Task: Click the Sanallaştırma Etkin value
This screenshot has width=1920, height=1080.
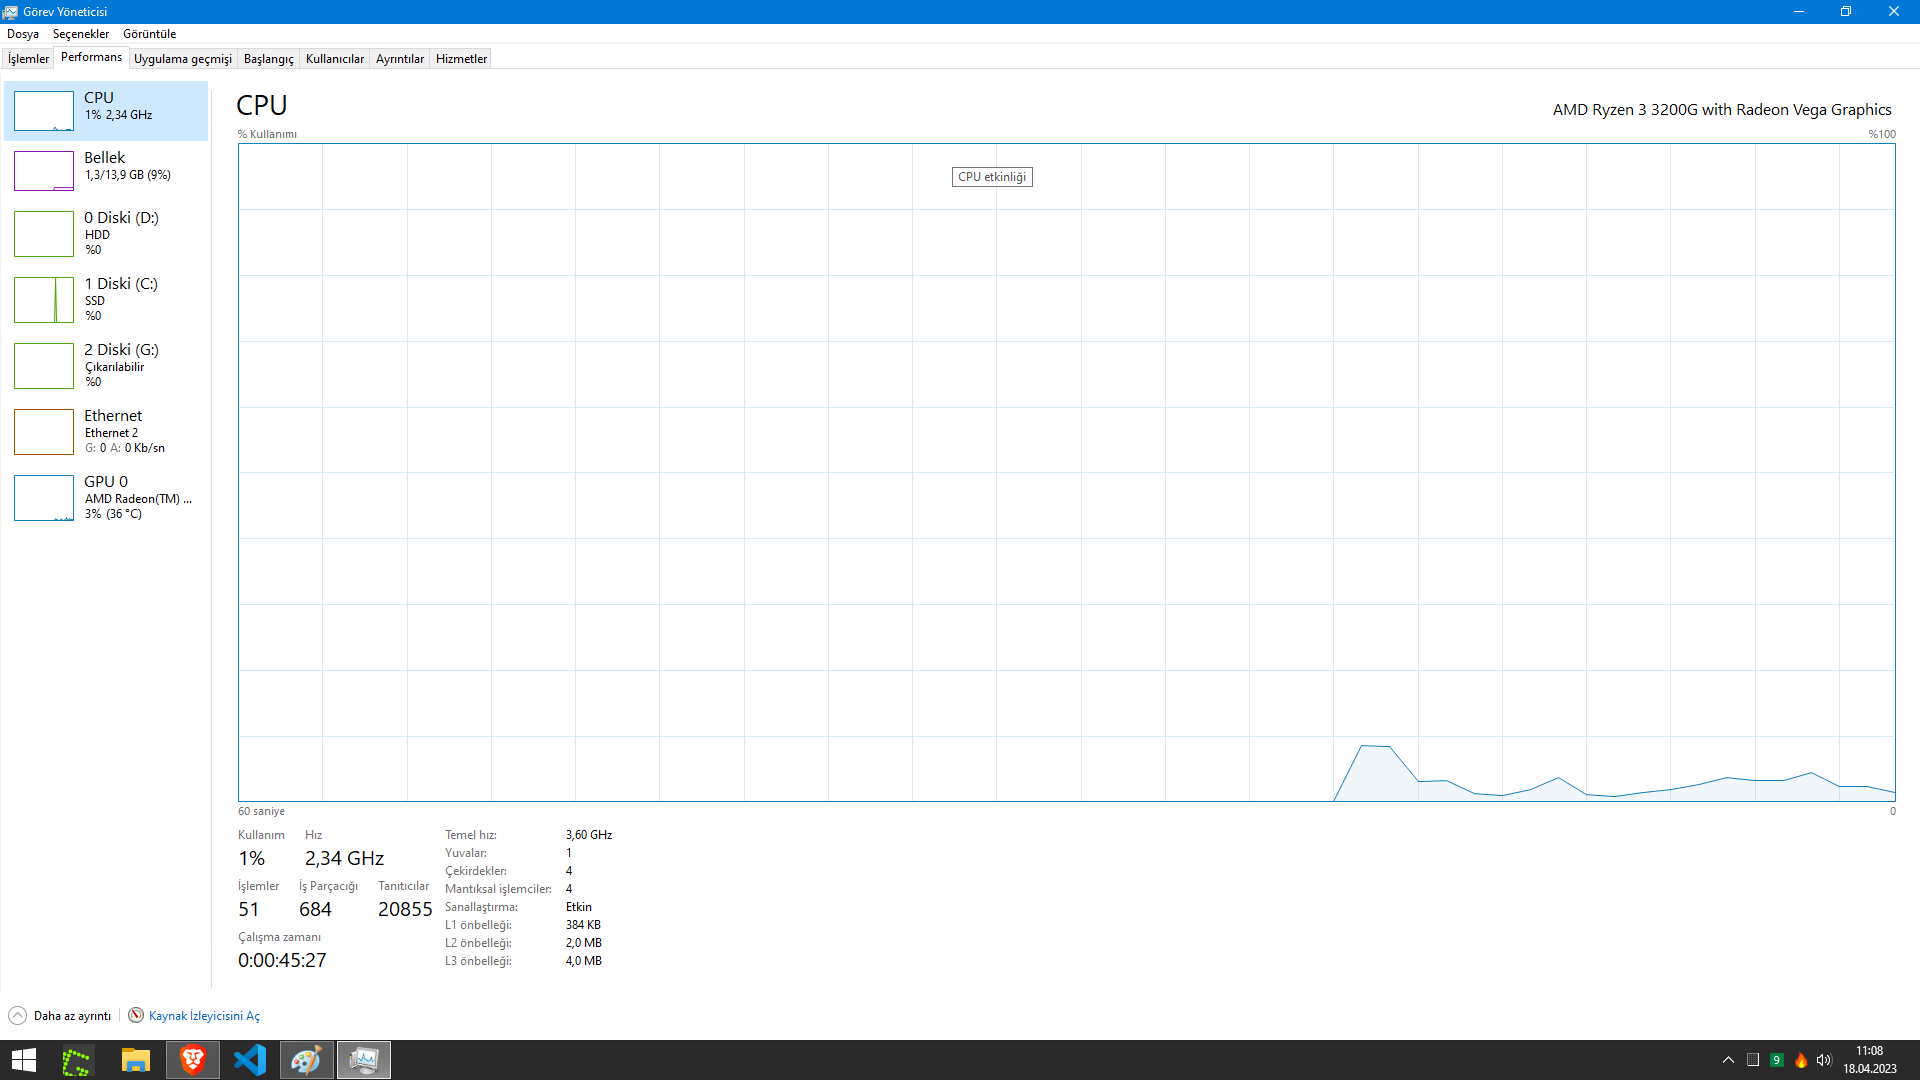Action: point(579,907)
